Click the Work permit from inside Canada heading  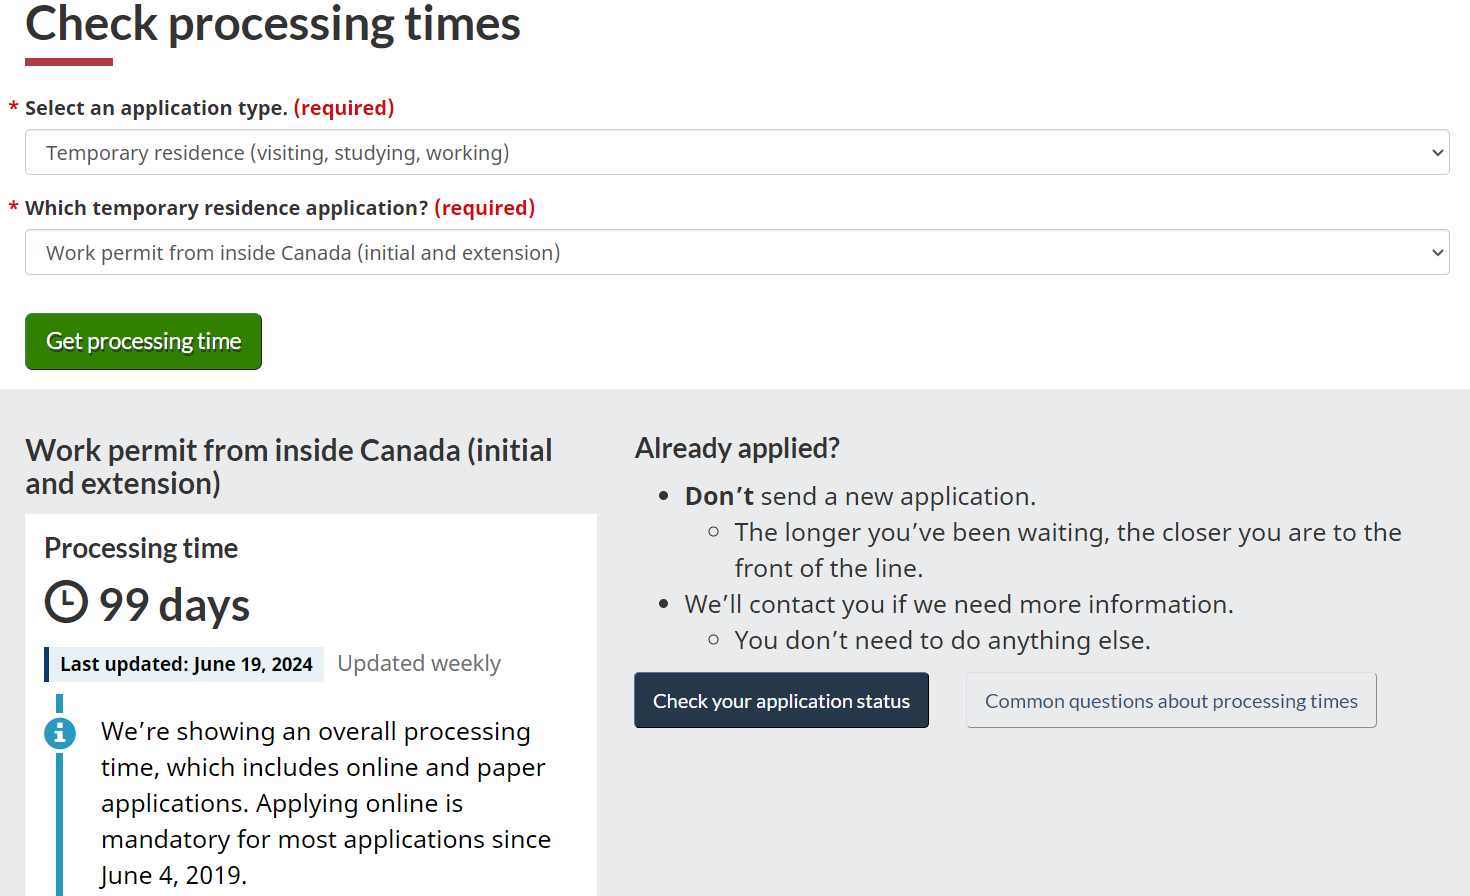point(289,467)
